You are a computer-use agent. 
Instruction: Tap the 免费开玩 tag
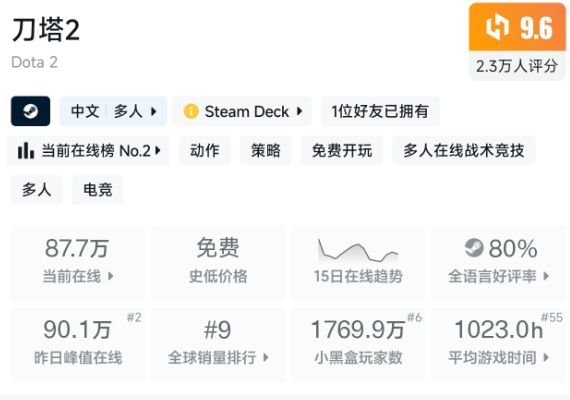point(342,150)
